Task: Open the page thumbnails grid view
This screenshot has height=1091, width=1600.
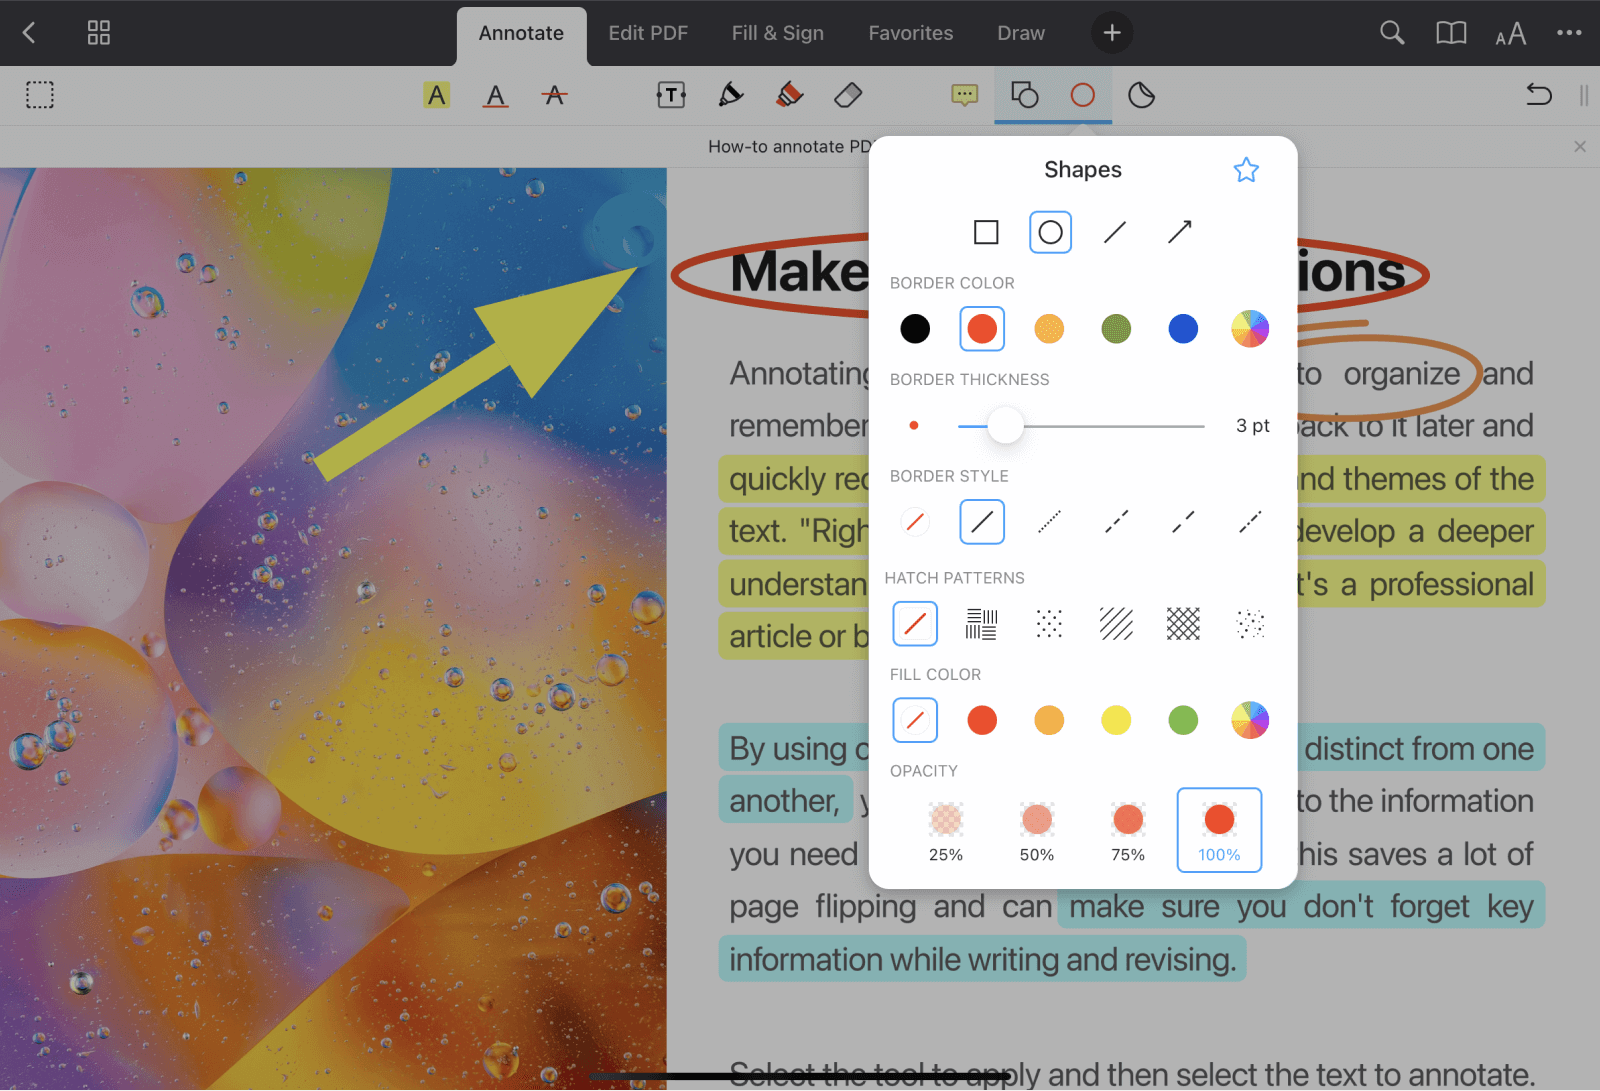Action: pos(98,32)
